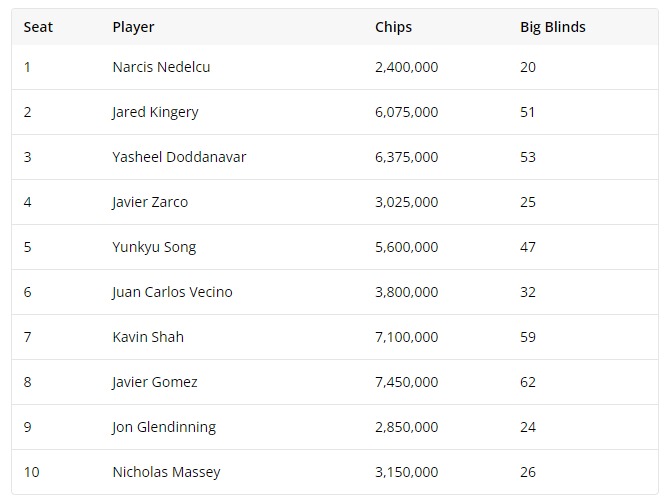Image resolution: width=668 pixels, height=501 pixels.
Task: Select the 7,100,000 chips value
Action: [406, 337]
